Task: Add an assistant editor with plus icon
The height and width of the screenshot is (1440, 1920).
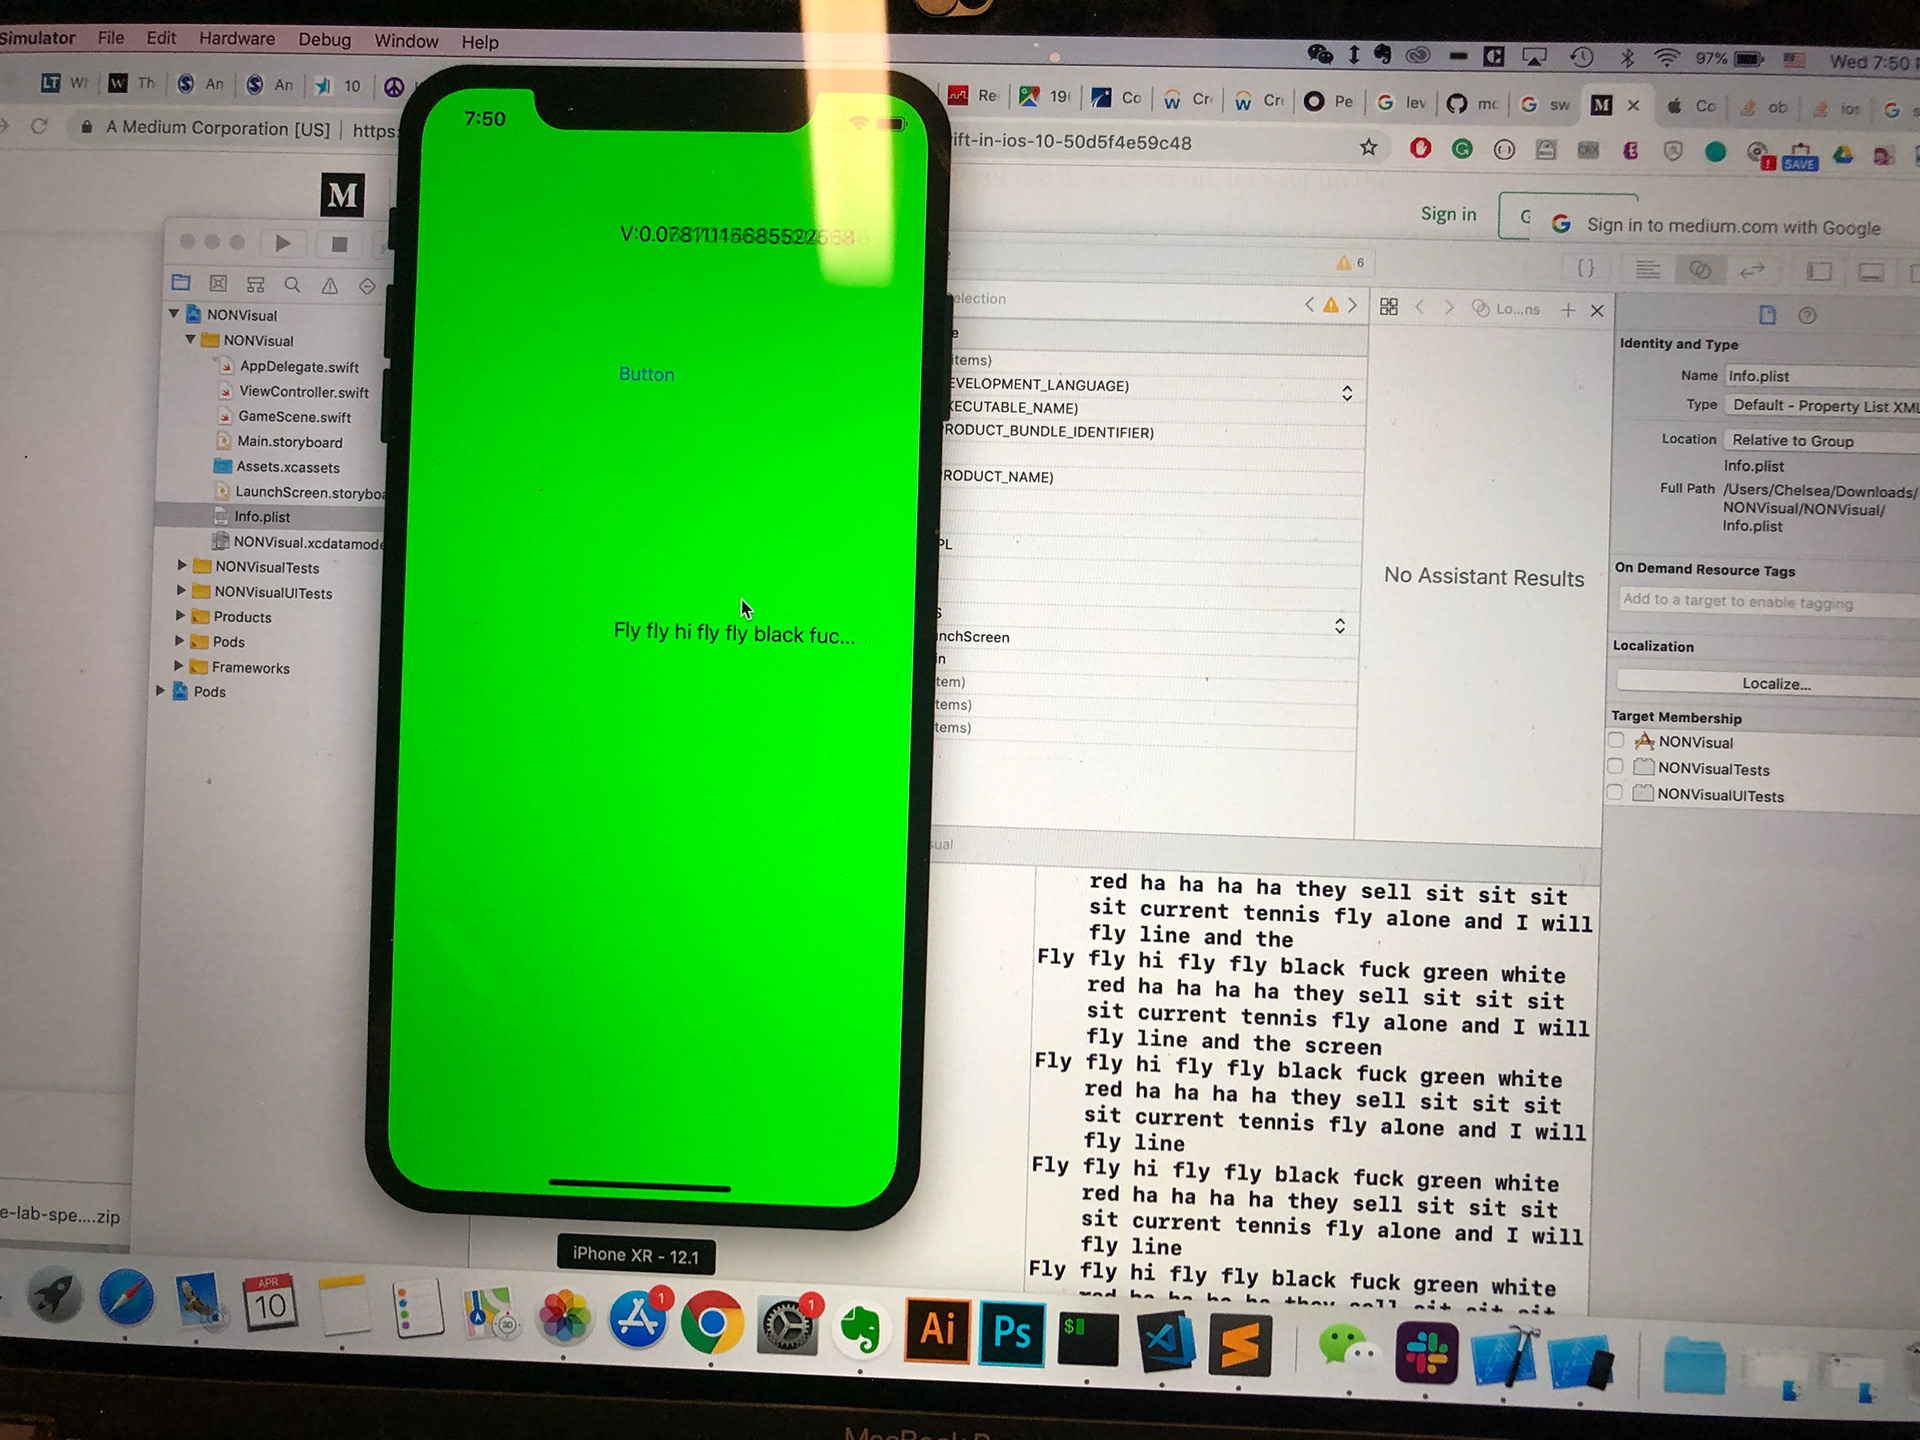Action: [x=1568, y=310]
